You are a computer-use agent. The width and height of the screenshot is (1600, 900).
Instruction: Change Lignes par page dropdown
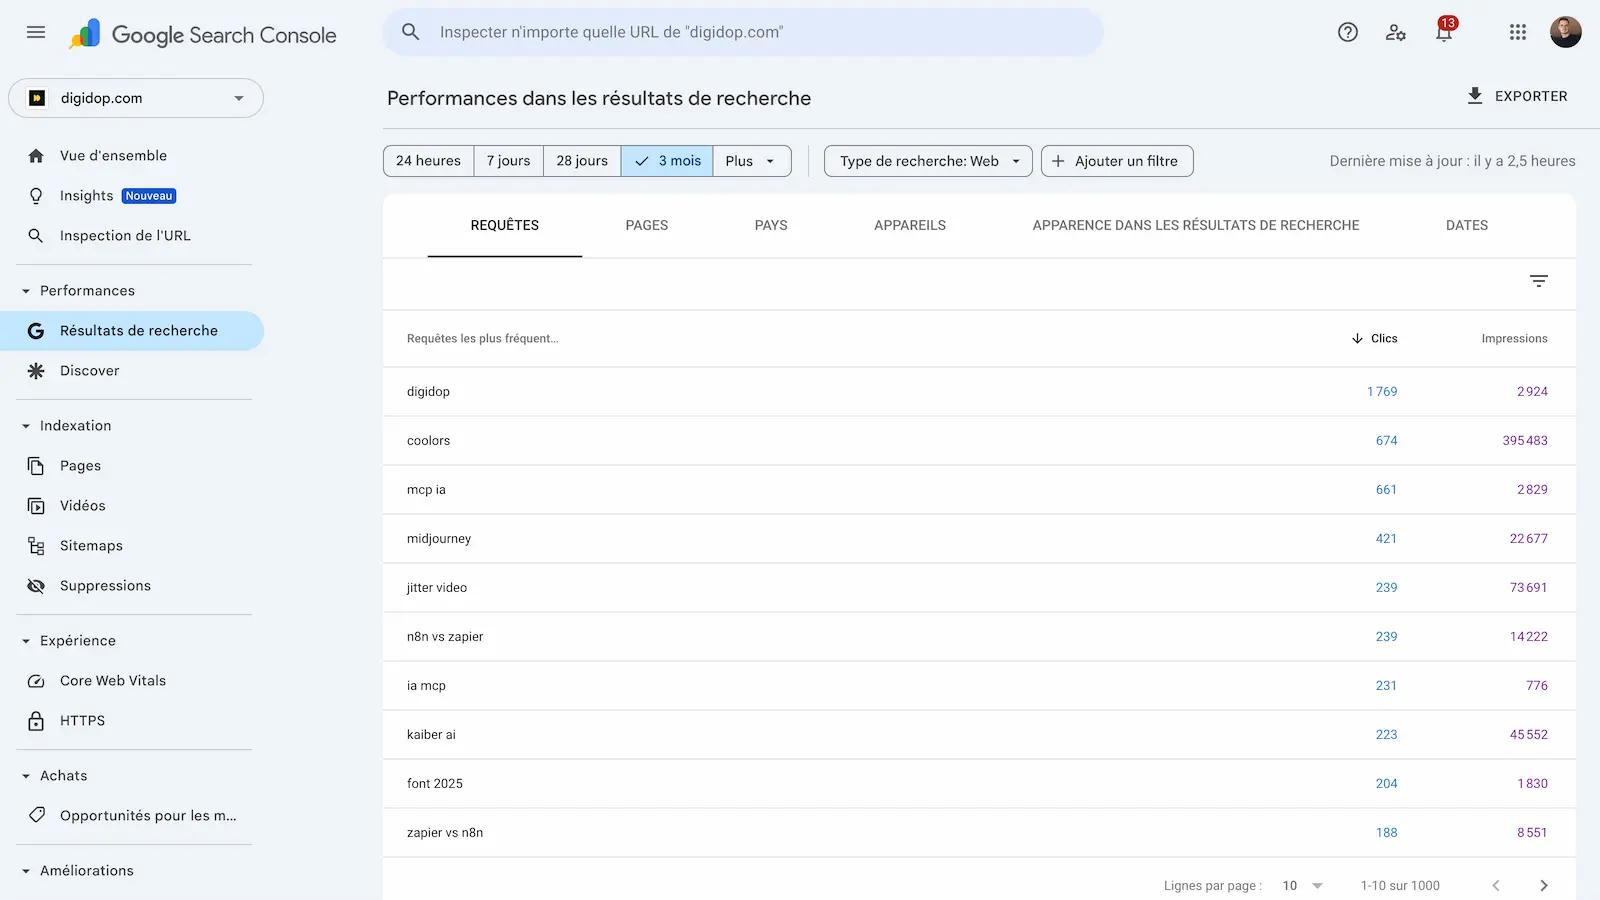[1302, 886]
